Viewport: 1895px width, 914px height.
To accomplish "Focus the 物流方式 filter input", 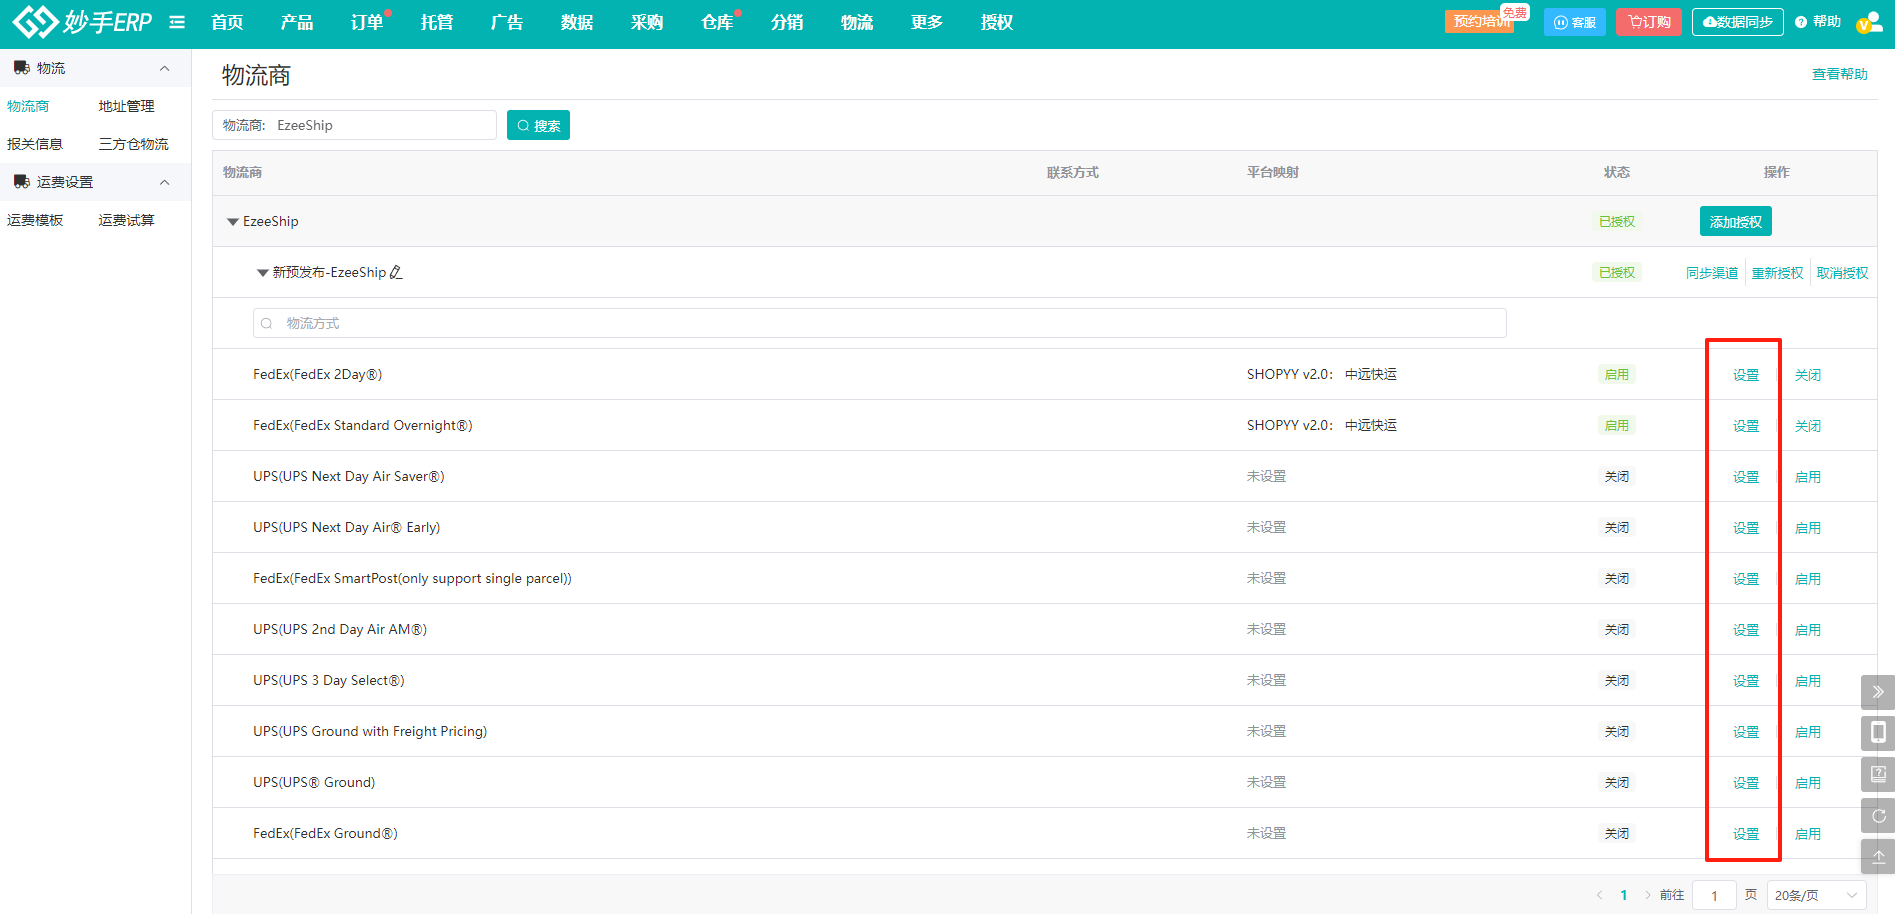I will click(879, 323).
